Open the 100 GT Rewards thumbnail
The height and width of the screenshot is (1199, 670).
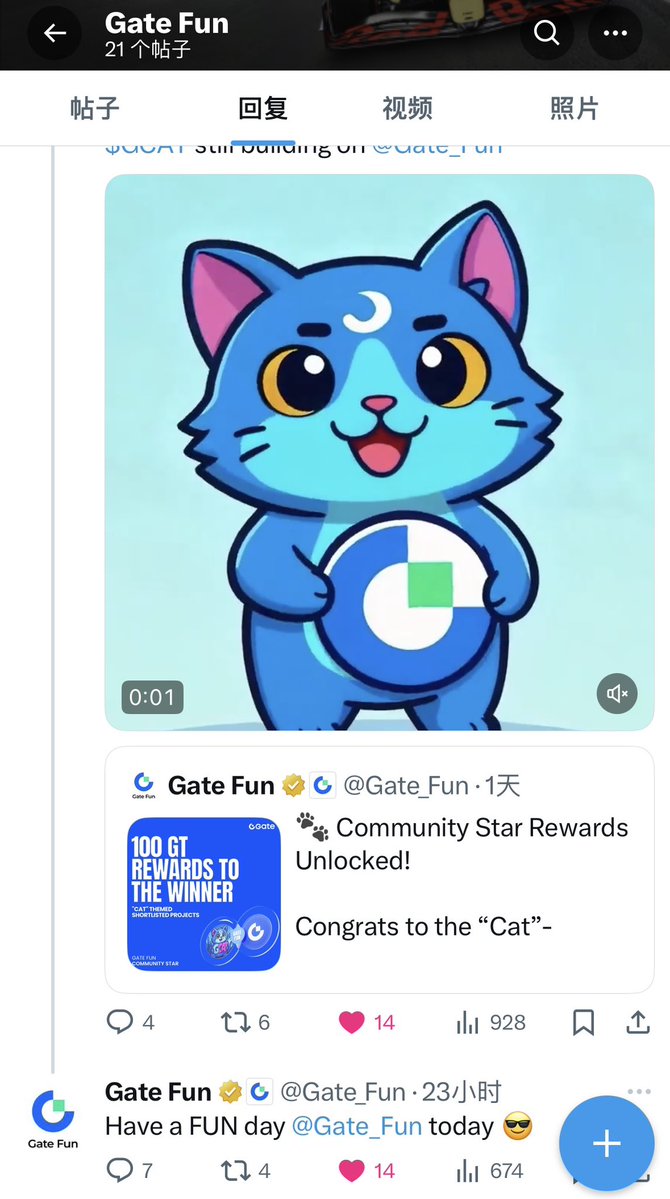pyautogui.click(x=204, y=894)
